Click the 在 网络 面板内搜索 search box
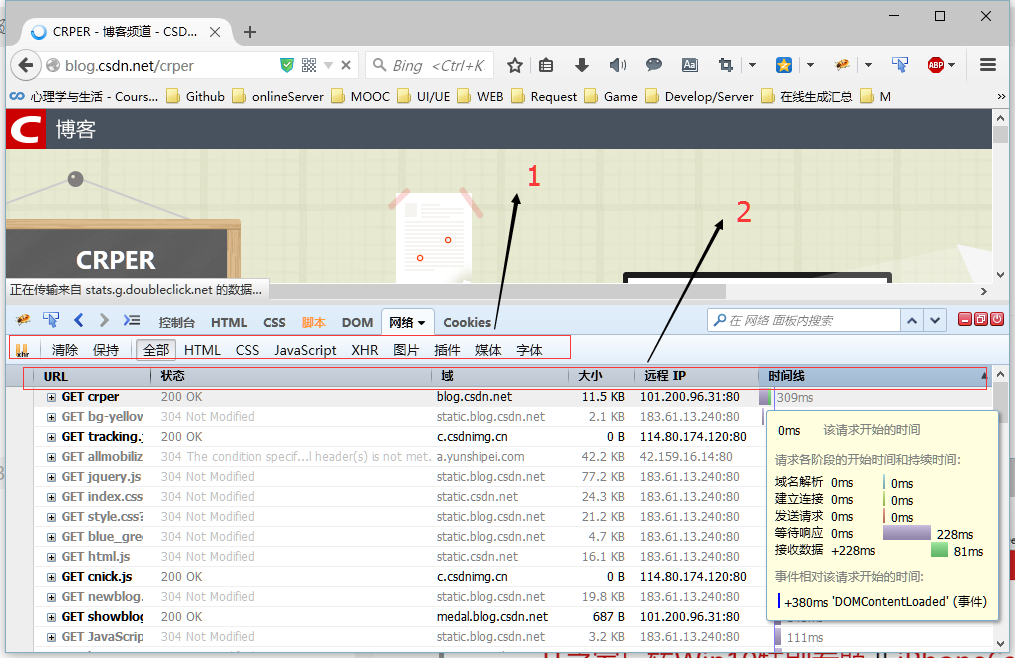This screenshot has height=658, width=1015. 803,321
